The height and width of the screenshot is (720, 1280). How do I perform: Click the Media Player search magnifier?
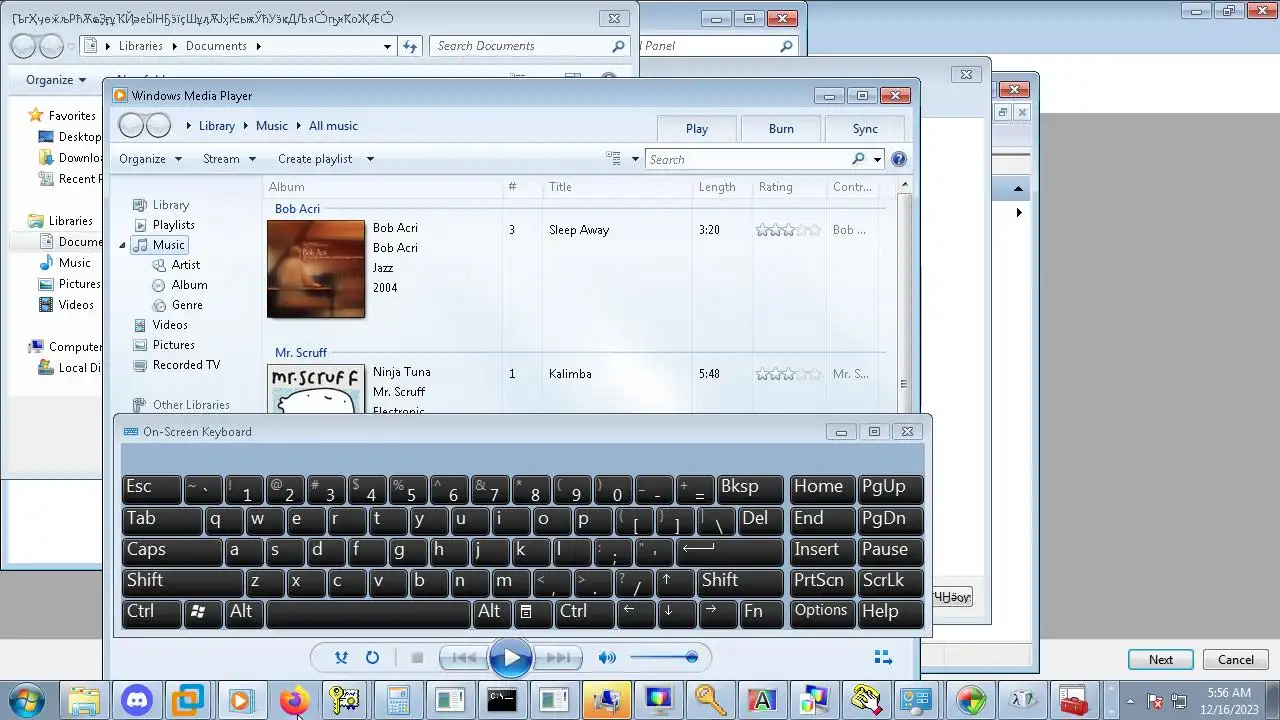point(858,159)
